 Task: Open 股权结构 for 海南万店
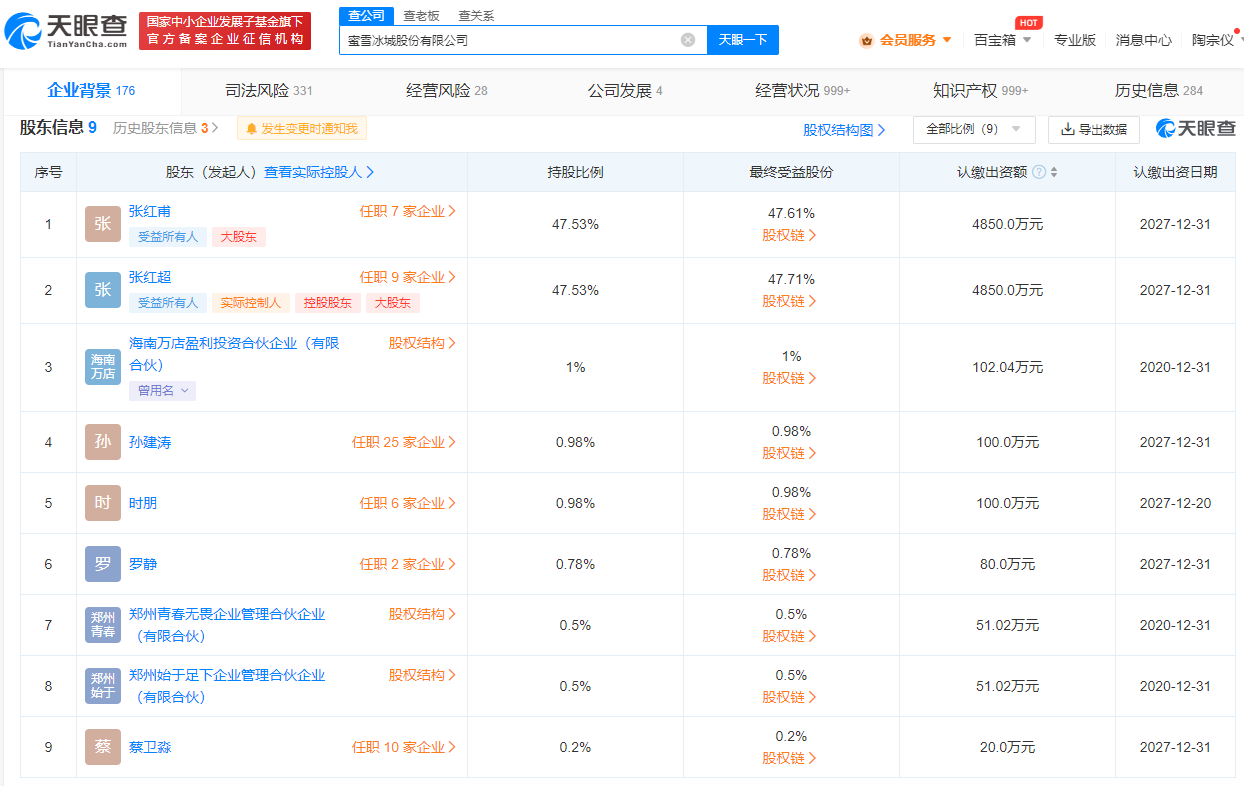tap(423, 343)
